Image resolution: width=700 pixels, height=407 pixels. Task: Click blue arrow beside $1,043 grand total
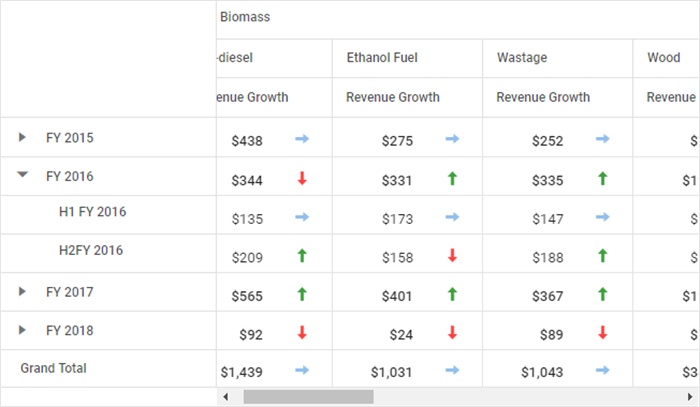[602, 371]
